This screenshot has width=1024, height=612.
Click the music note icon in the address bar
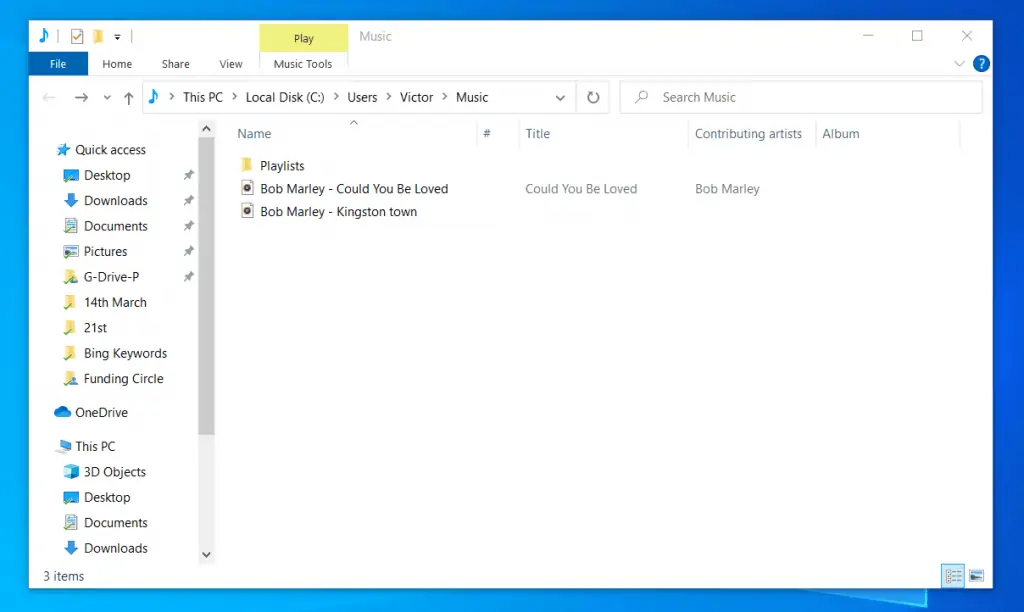coord(154,96)
